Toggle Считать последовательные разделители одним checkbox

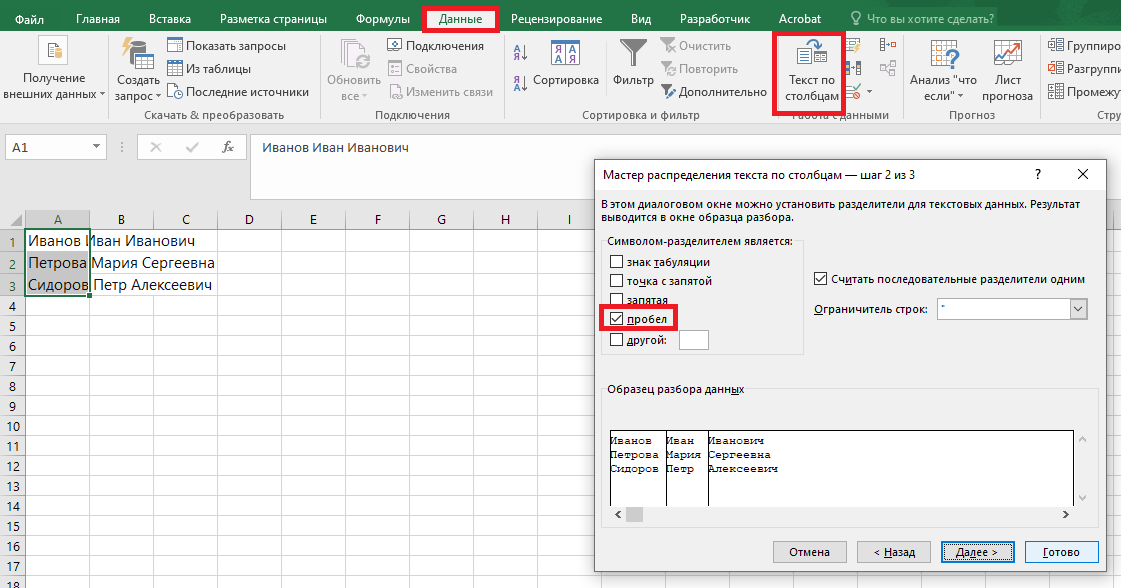tap(821, 279)
